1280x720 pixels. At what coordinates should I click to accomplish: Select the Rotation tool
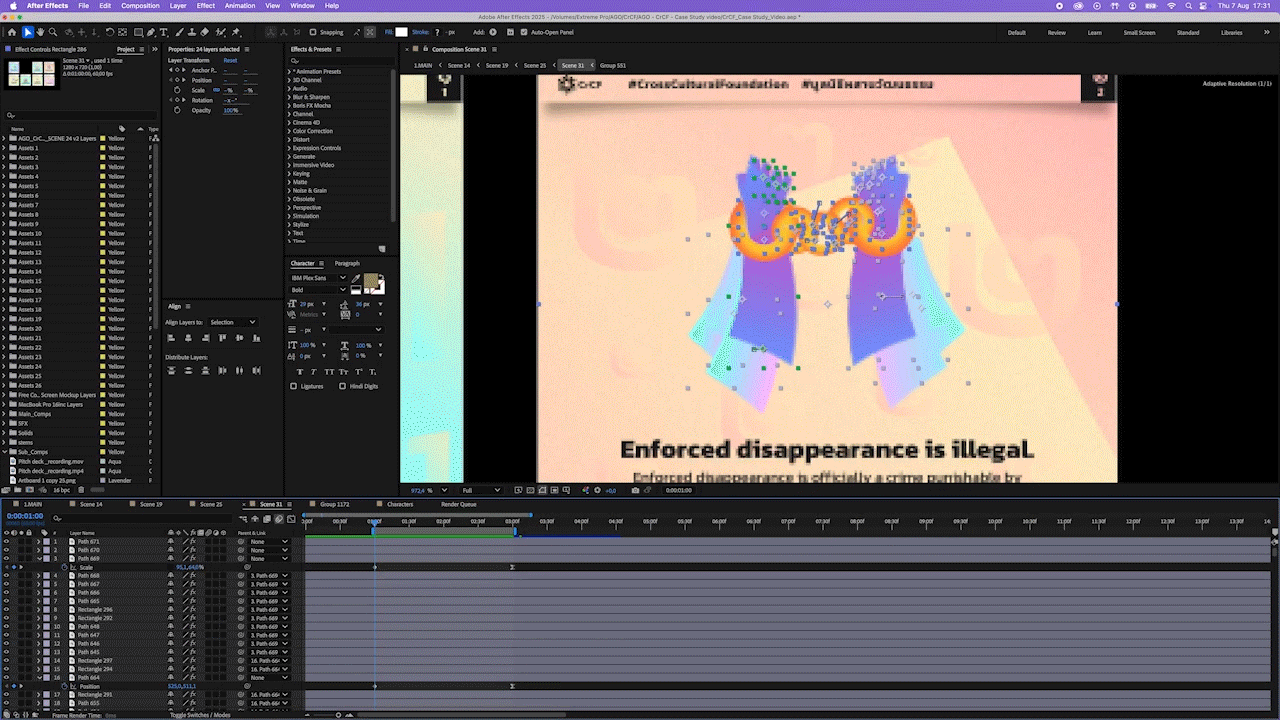(109, 32)
